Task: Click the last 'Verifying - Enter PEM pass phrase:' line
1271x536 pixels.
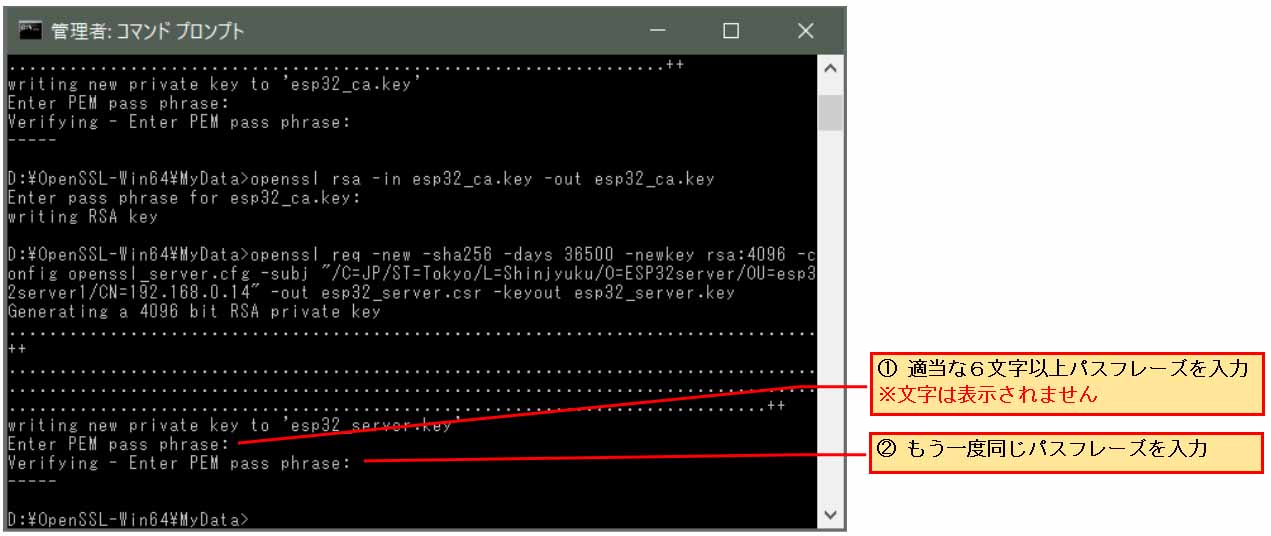Action: click(179, 462)
